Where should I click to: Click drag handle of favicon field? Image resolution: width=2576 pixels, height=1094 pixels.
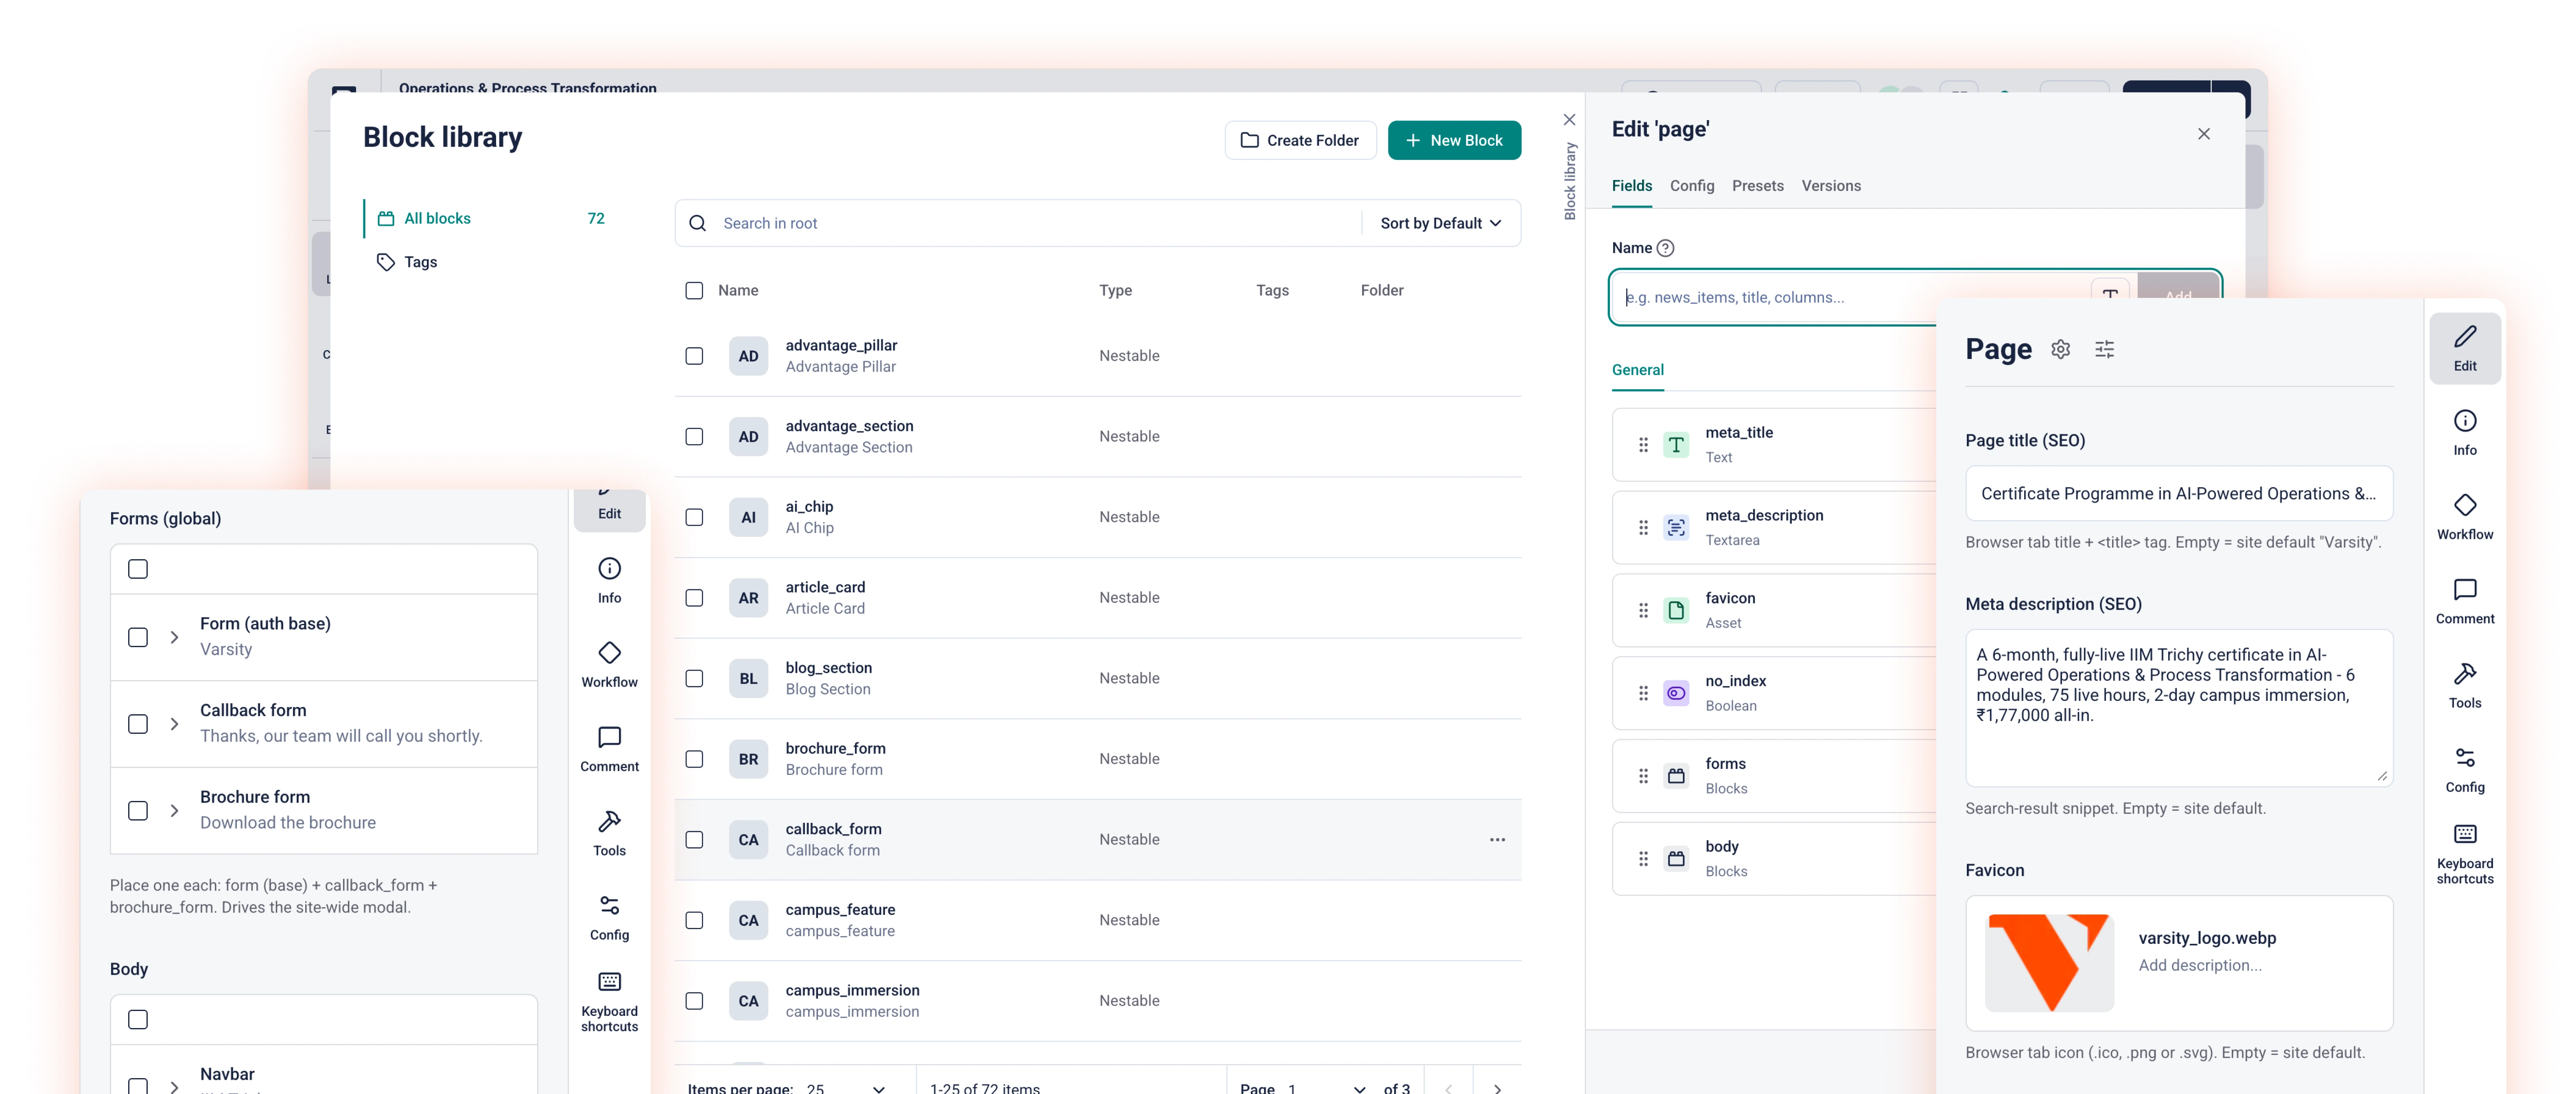1642,610
